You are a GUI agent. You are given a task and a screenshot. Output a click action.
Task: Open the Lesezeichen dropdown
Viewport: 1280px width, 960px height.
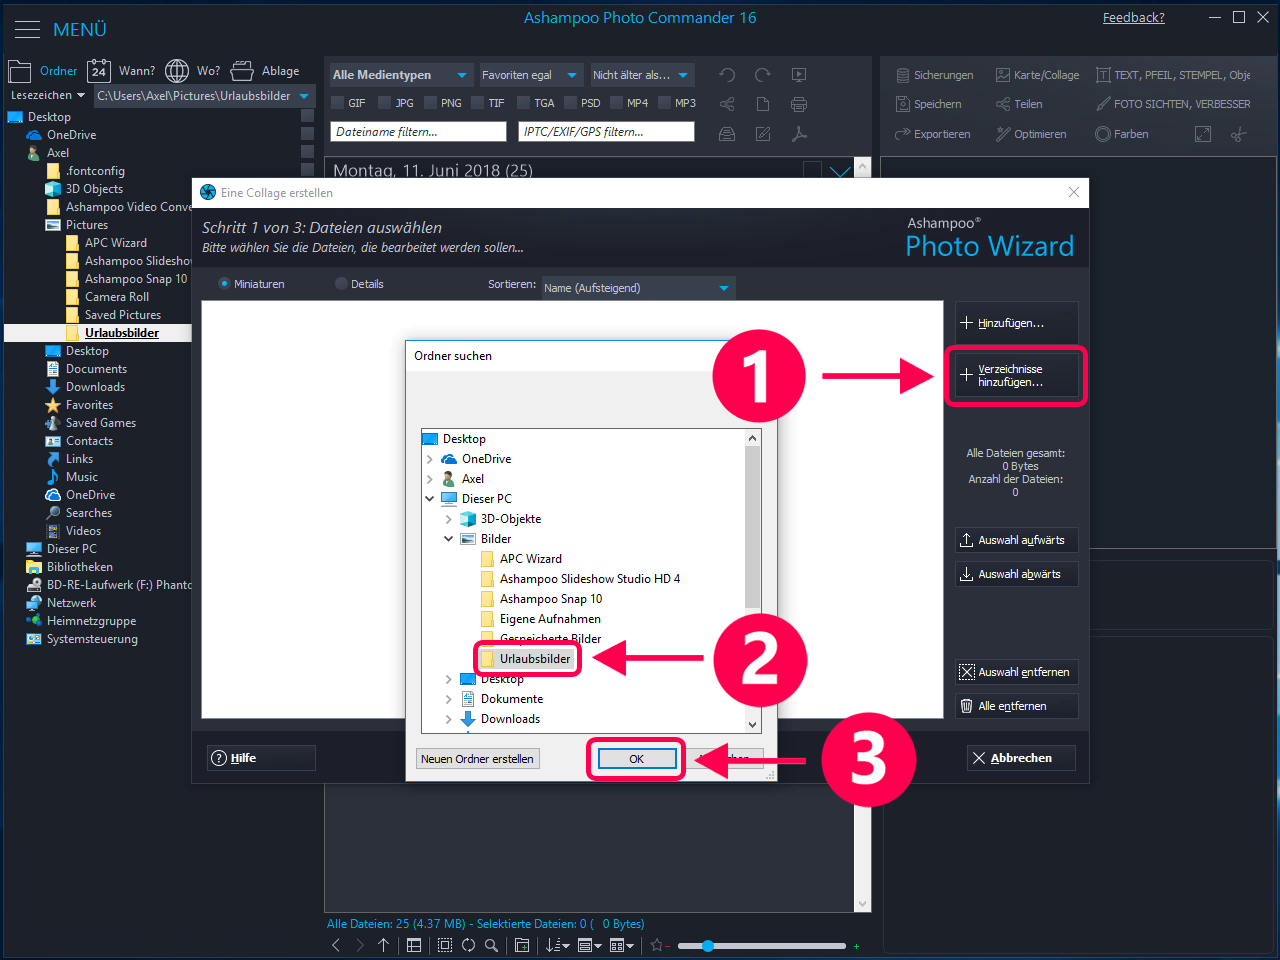point(48,96)
